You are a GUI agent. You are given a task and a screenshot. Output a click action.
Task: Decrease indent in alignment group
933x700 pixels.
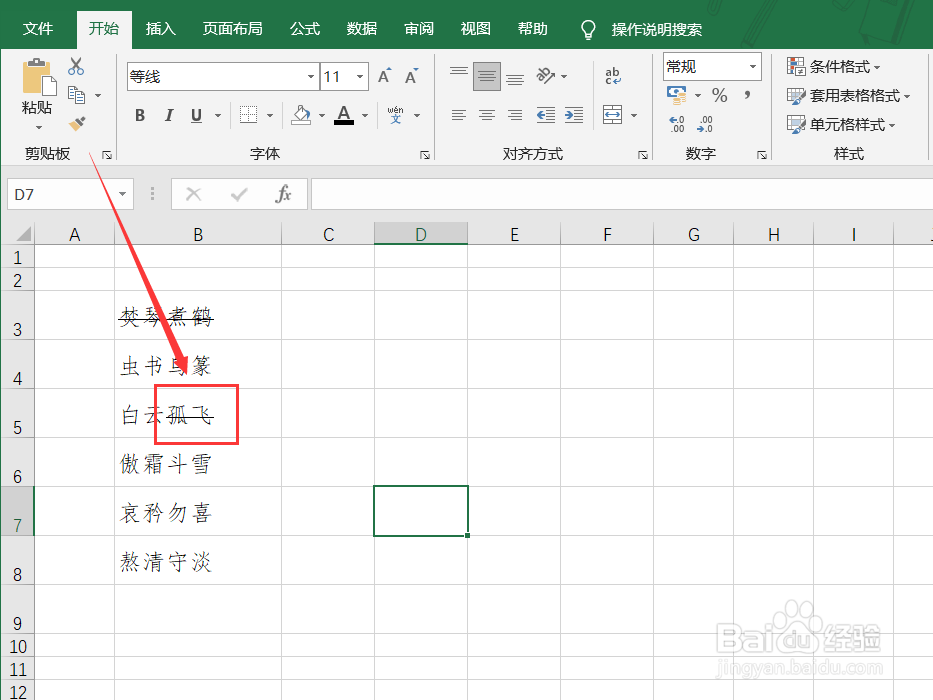coord(546,115)
